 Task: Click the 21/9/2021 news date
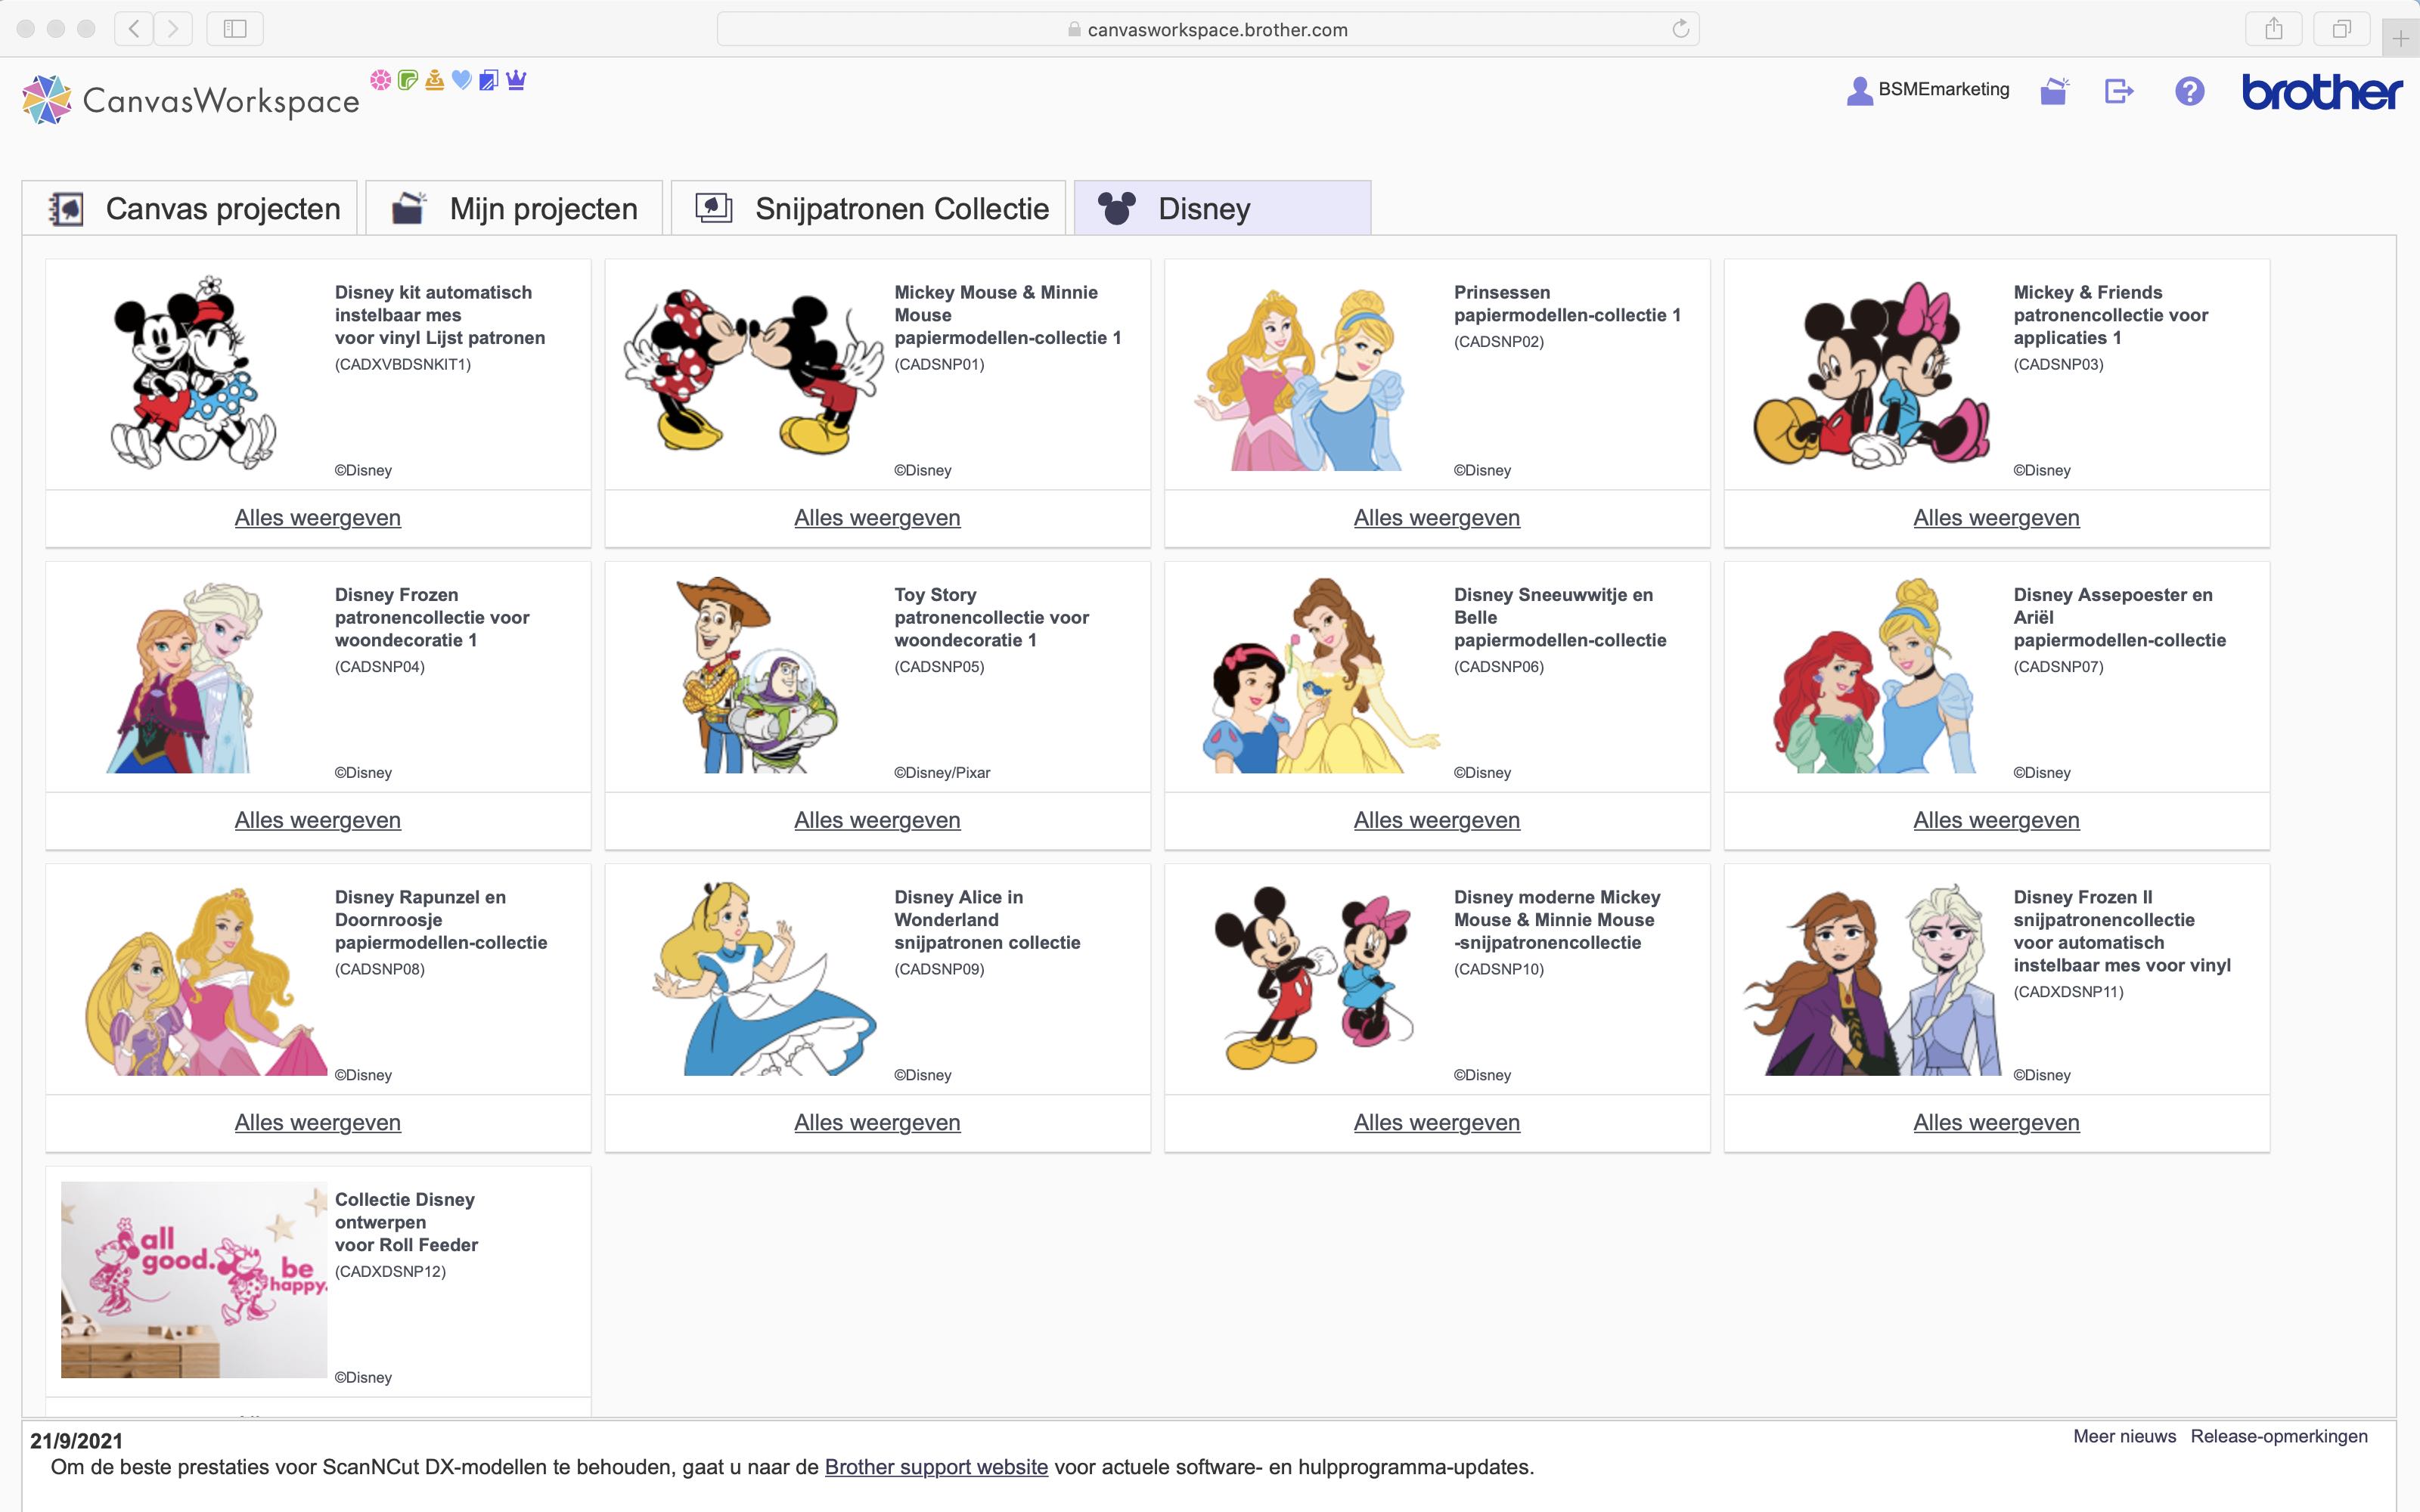[76, 1441]
